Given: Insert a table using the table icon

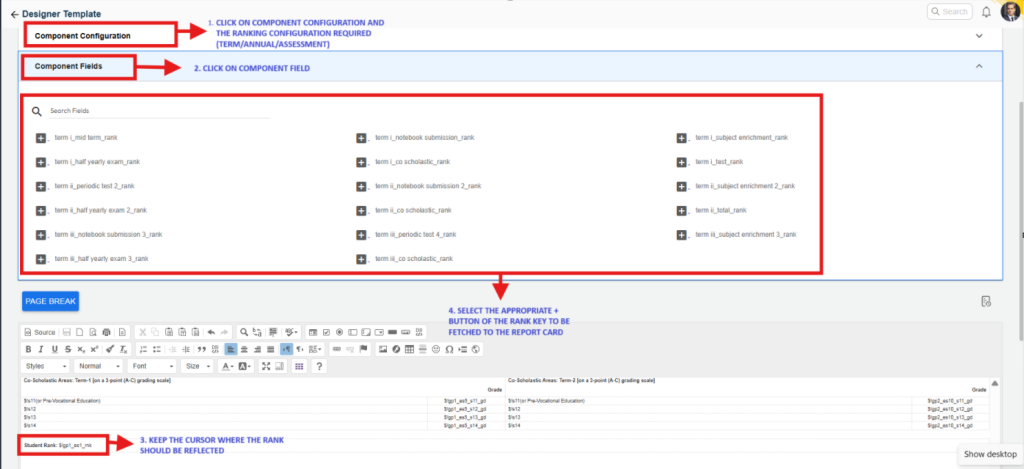Looking at the screenshot, I should 411,349.
